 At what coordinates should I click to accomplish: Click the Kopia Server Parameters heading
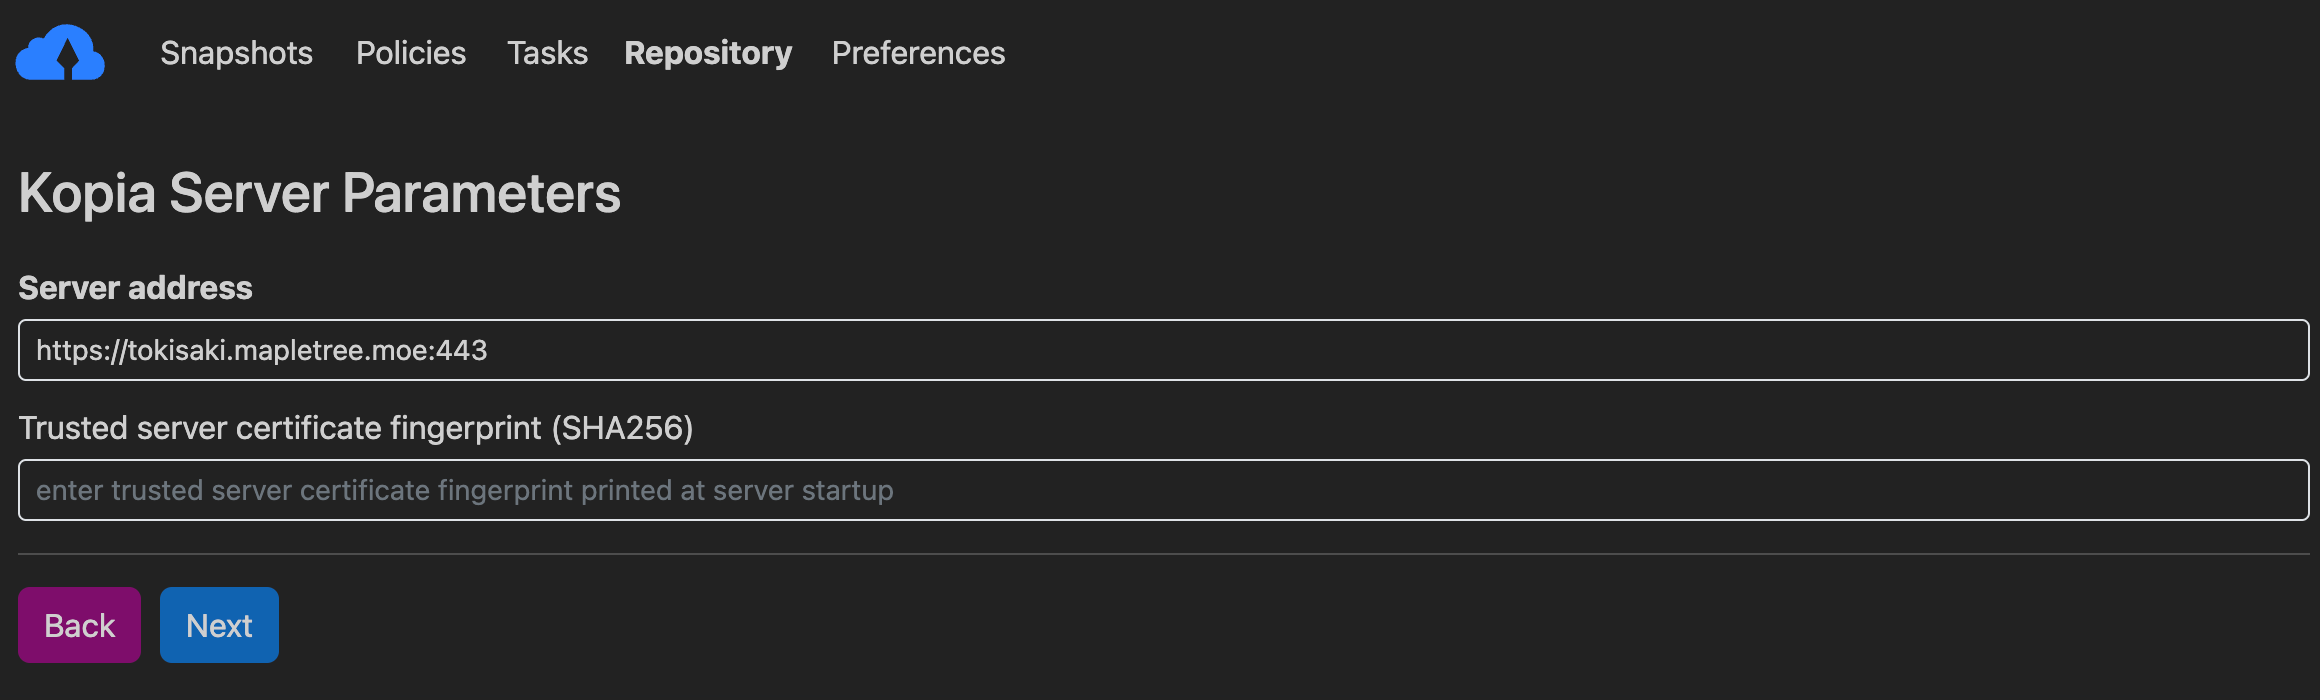pyautogui.click(x=319, y=193)
